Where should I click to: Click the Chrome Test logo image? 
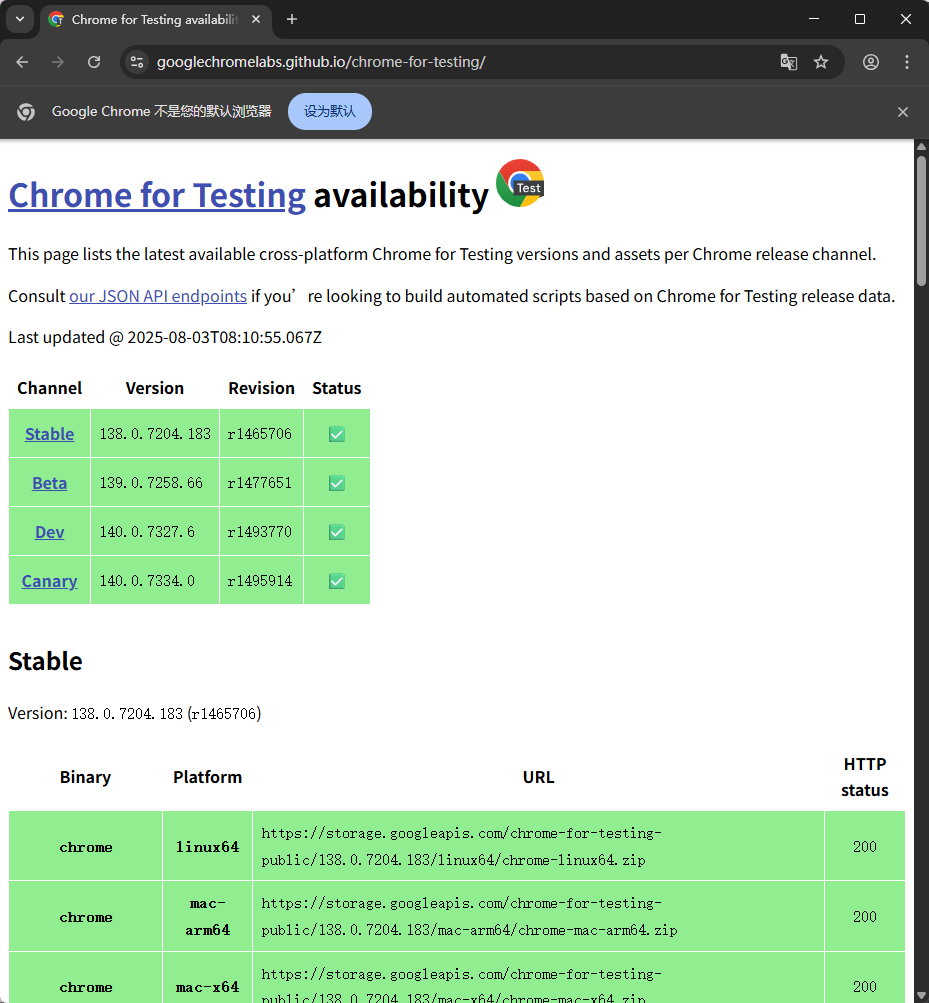(x=520, y=183)
